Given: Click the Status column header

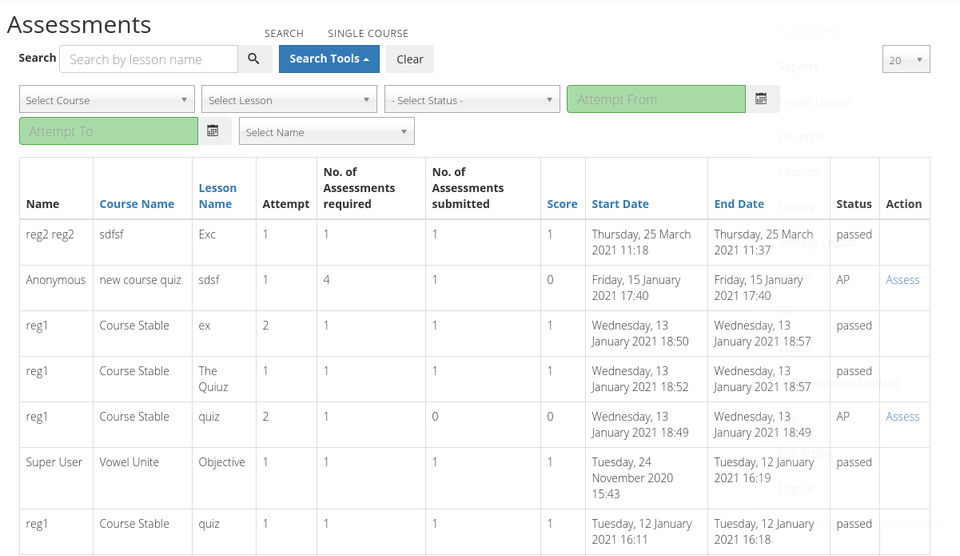Looking at the screenshot, I should (854, 204).
